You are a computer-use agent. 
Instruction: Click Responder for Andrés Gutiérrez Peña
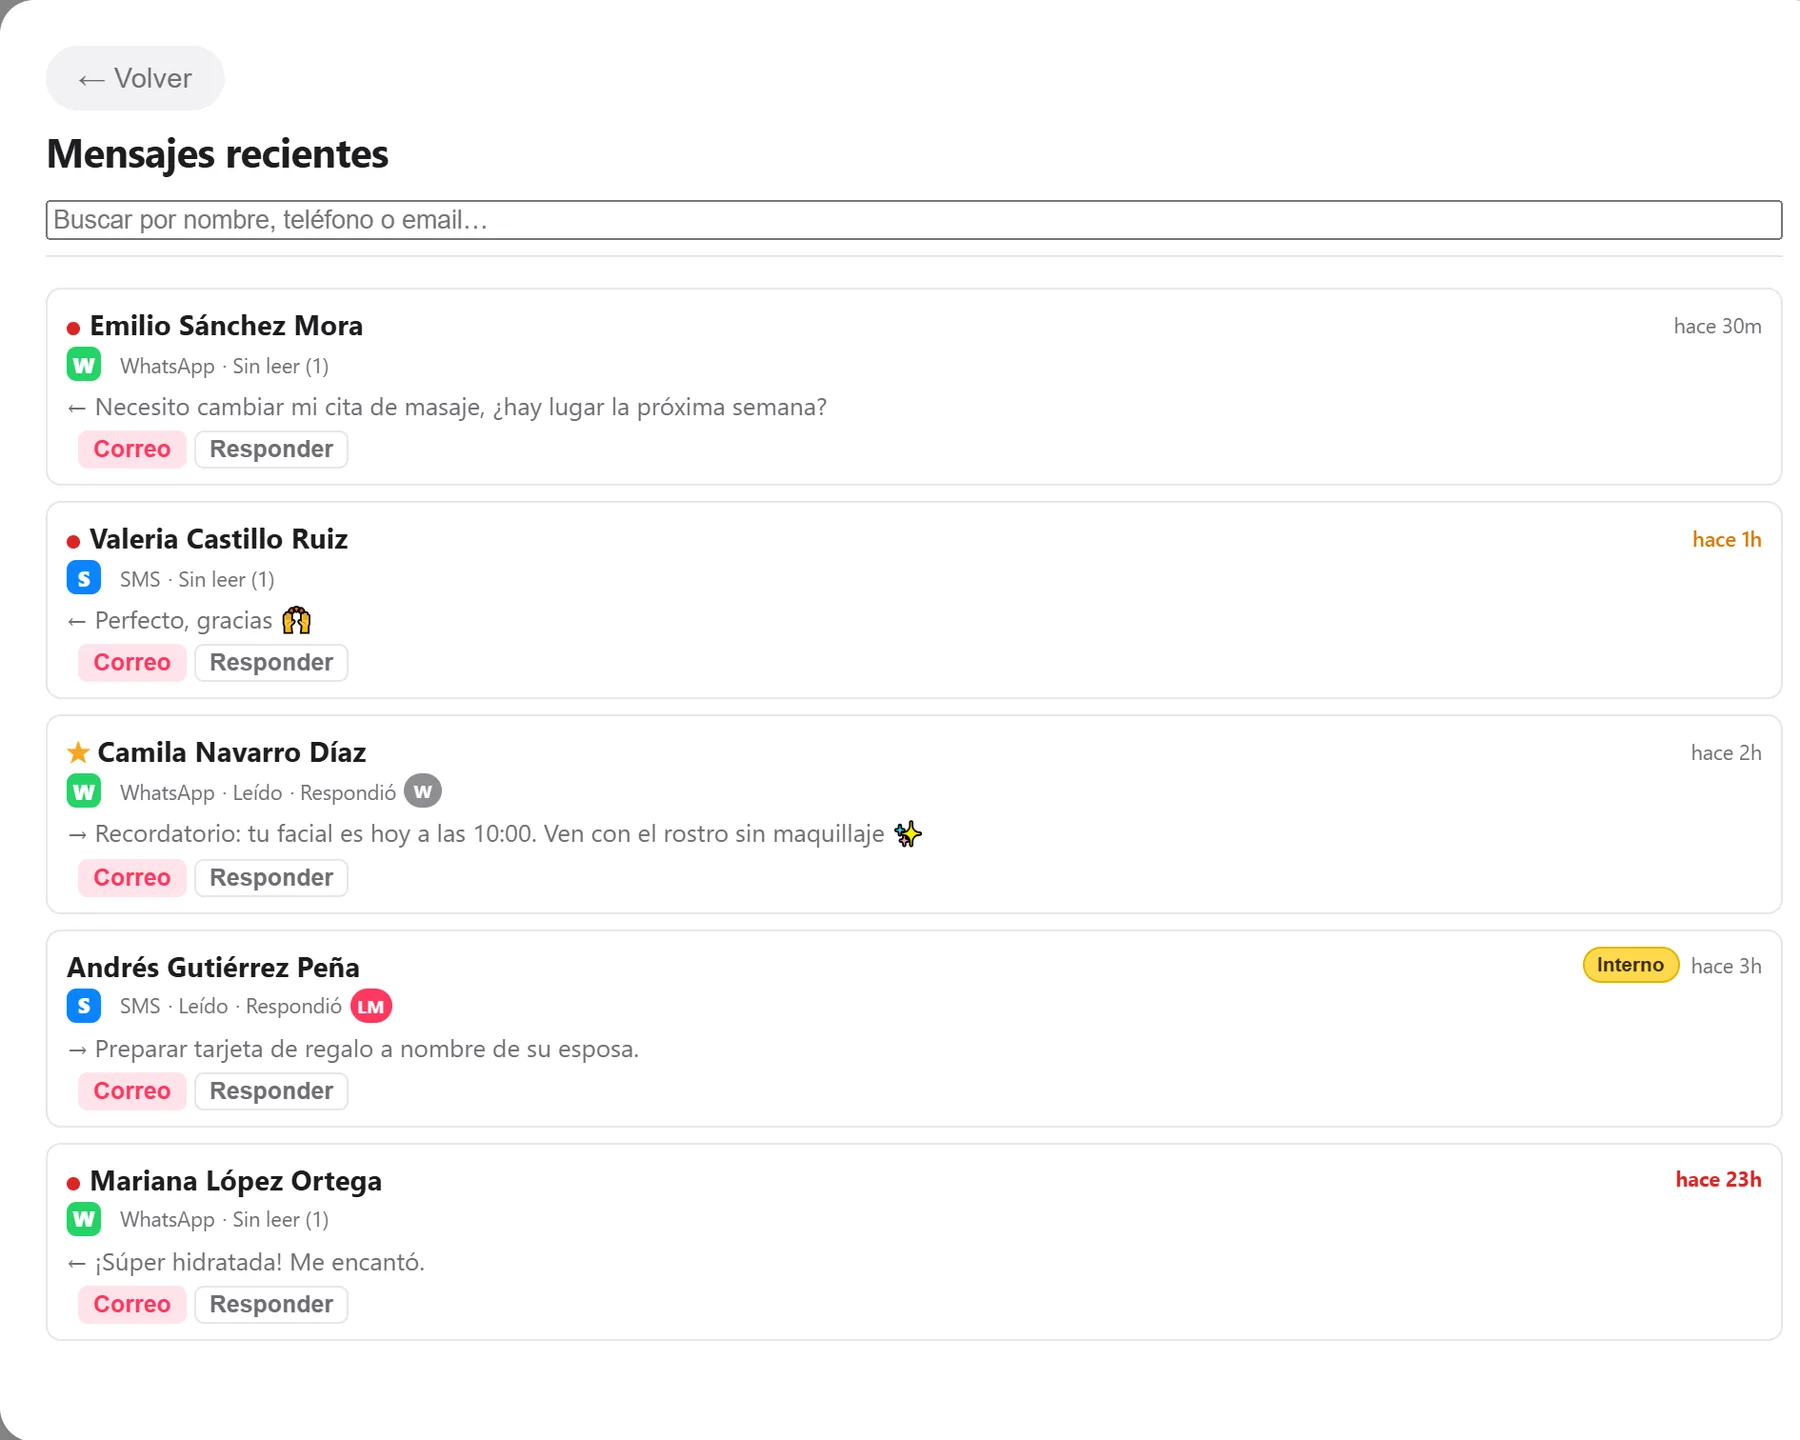pos(271,1091)
